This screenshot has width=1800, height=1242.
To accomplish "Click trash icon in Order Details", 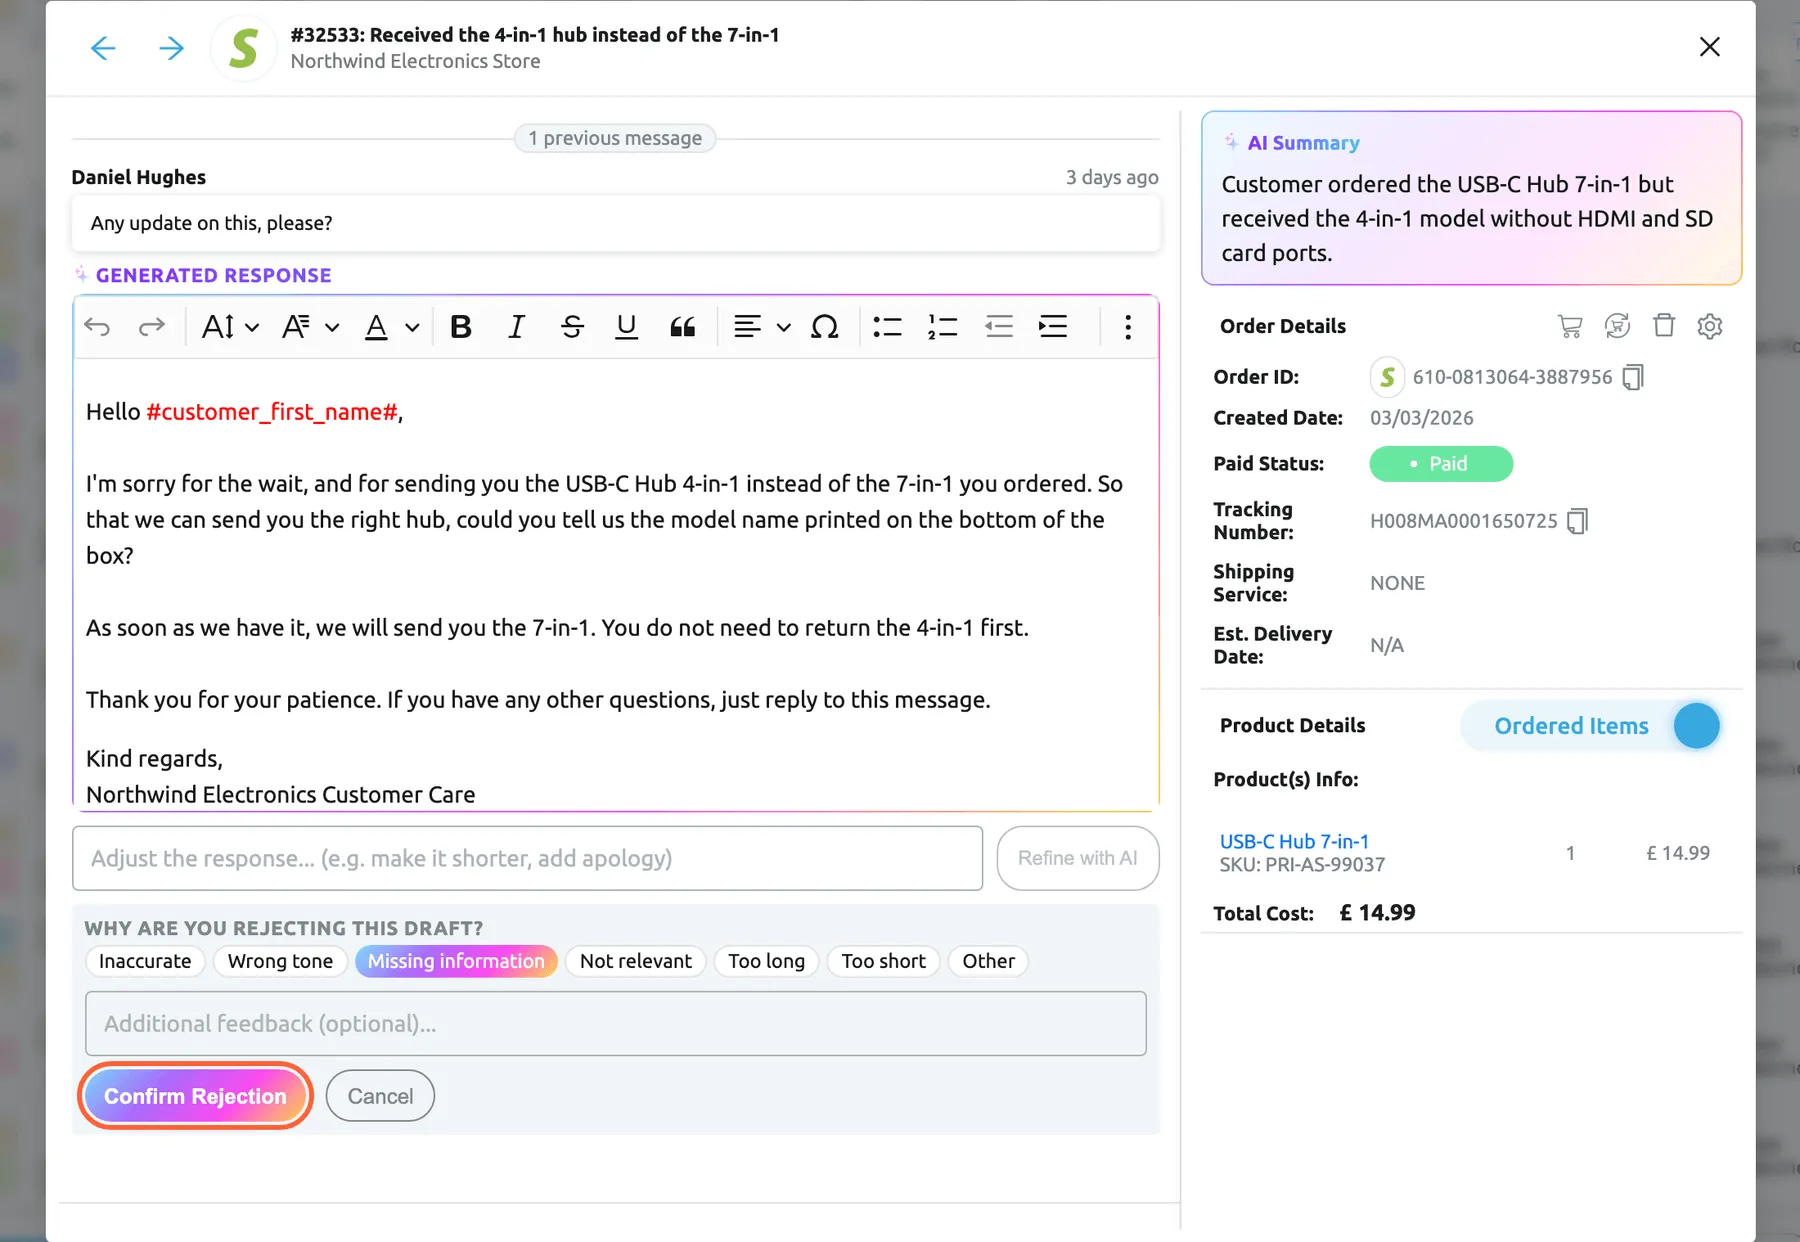I will [x=1664, y=326].
